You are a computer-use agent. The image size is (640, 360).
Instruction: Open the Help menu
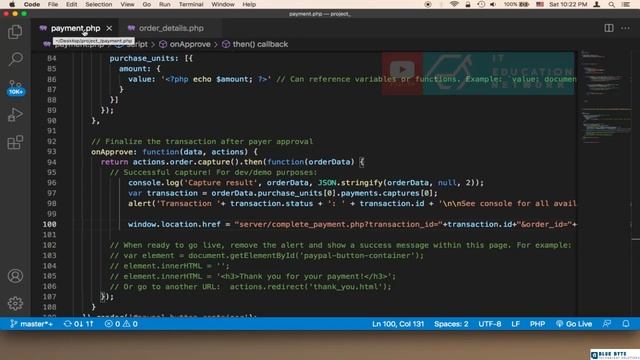tap(249, 4)
